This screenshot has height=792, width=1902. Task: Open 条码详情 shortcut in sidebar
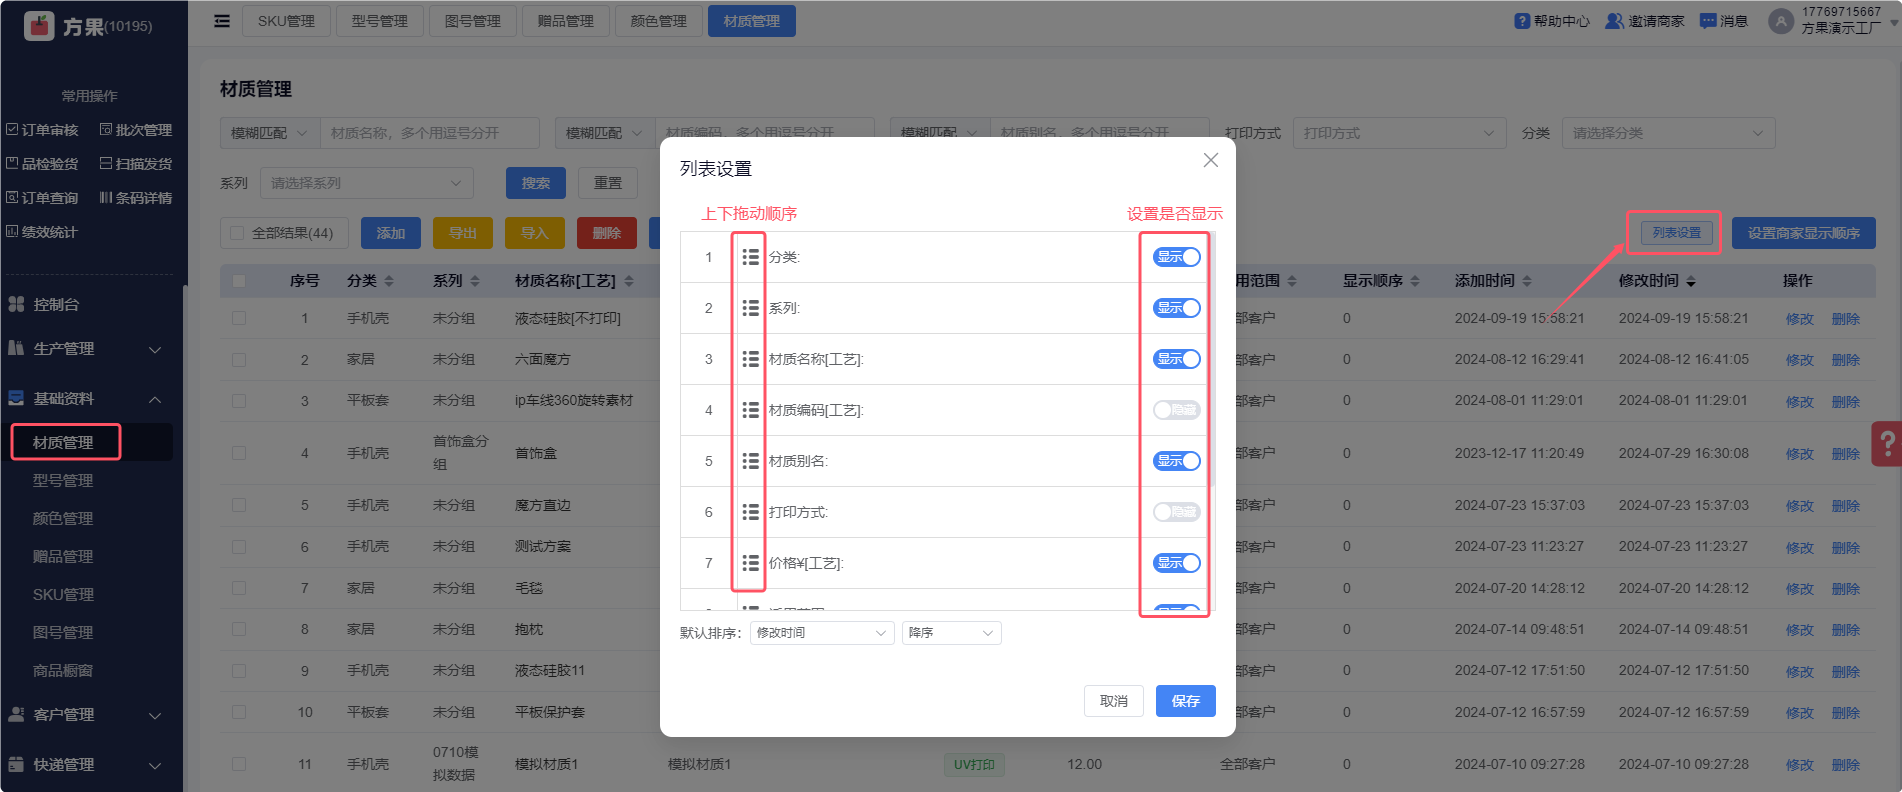tap(136, 198)
